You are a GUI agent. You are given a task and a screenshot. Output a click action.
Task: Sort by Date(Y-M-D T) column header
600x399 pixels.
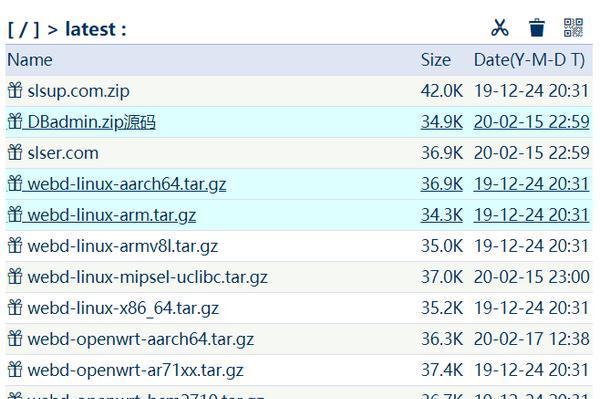tap(529, 60)
